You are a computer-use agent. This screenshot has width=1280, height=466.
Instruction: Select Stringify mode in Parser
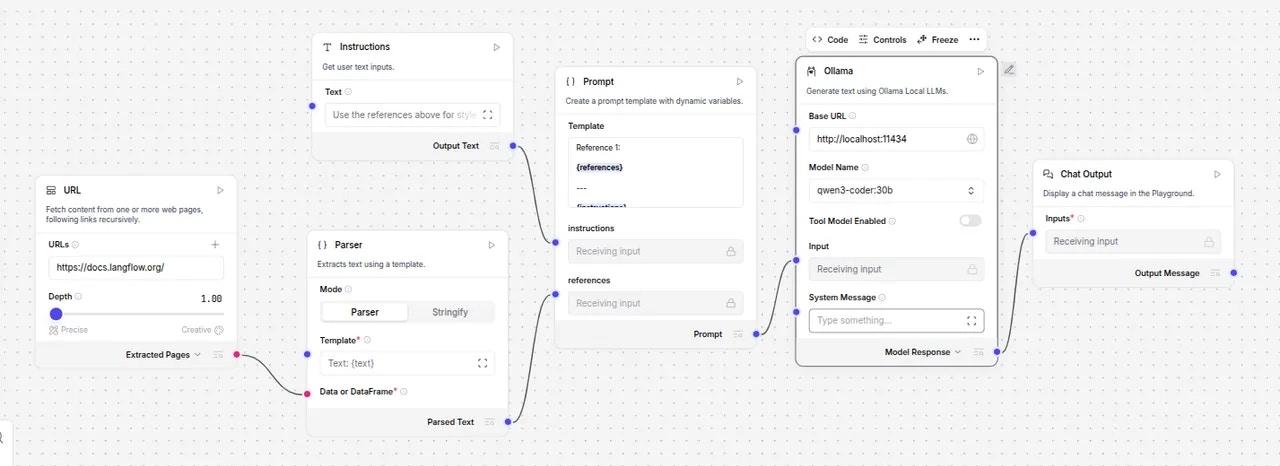tap(450, 312)
